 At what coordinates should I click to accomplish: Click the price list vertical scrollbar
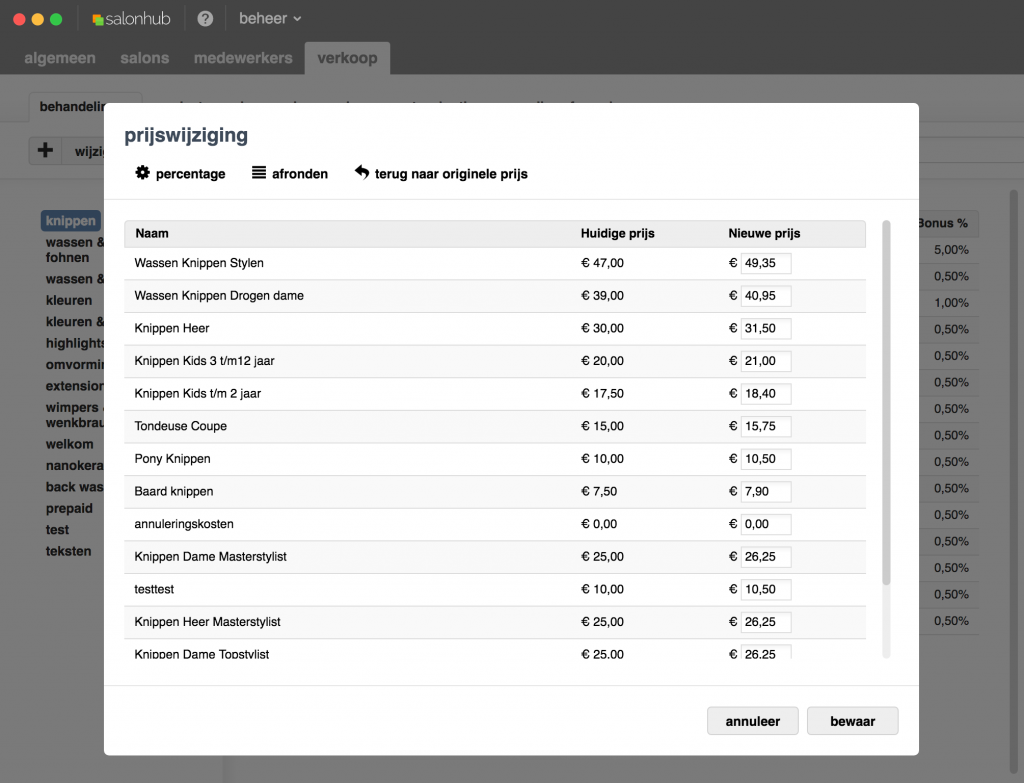tap(886, 400)
